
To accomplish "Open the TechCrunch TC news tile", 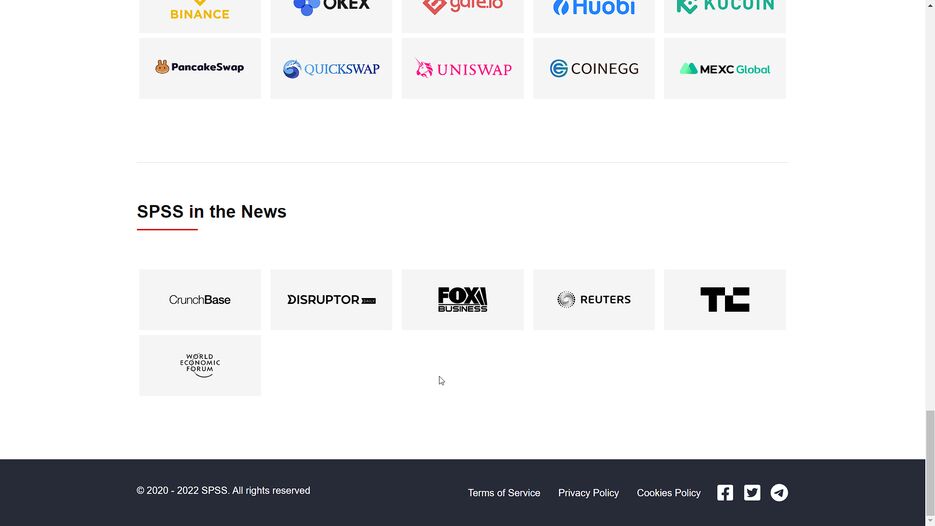I will (725, 299).
